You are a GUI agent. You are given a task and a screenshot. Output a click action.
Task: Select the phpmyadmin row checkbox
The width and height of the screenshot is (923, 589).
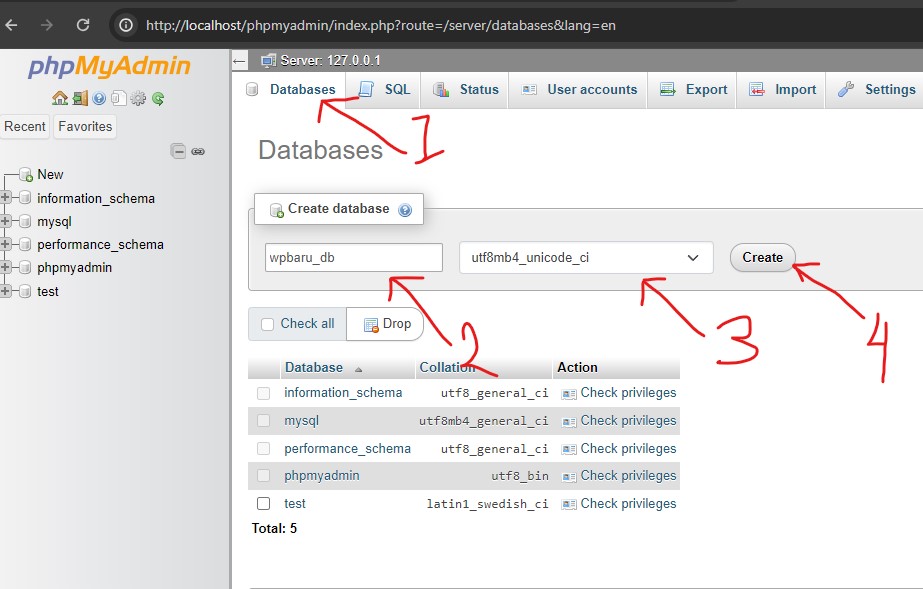(263, 475)
